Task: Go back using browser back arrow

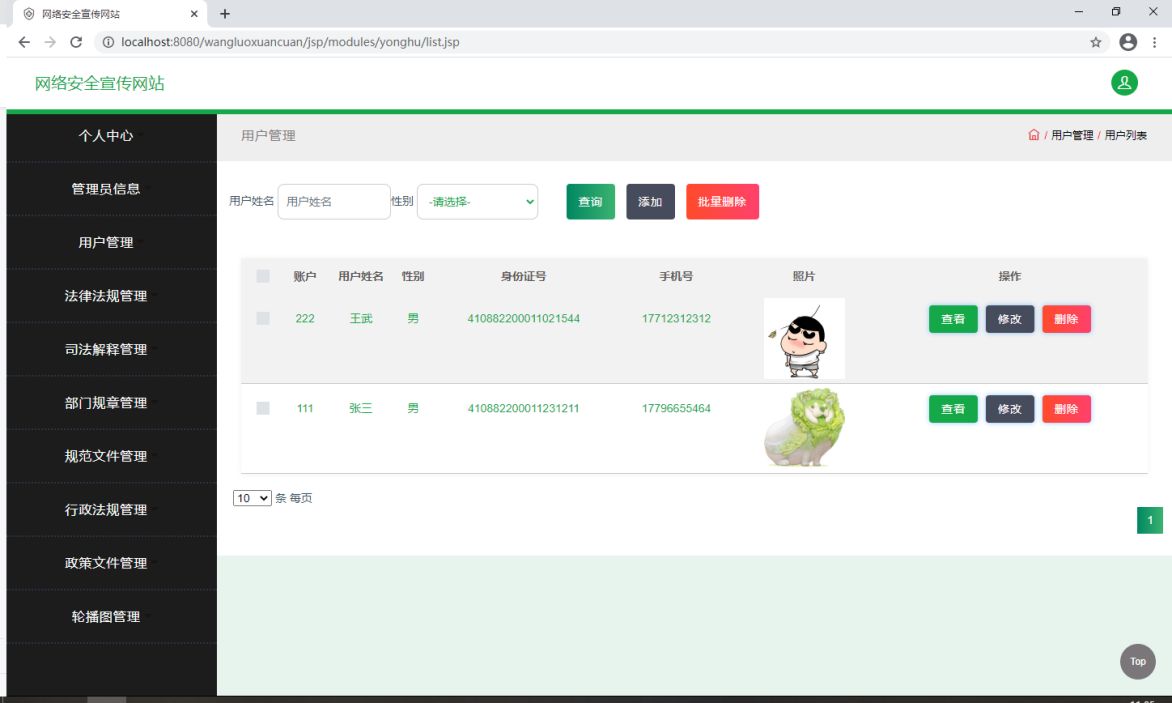Action: pos(24,42)
